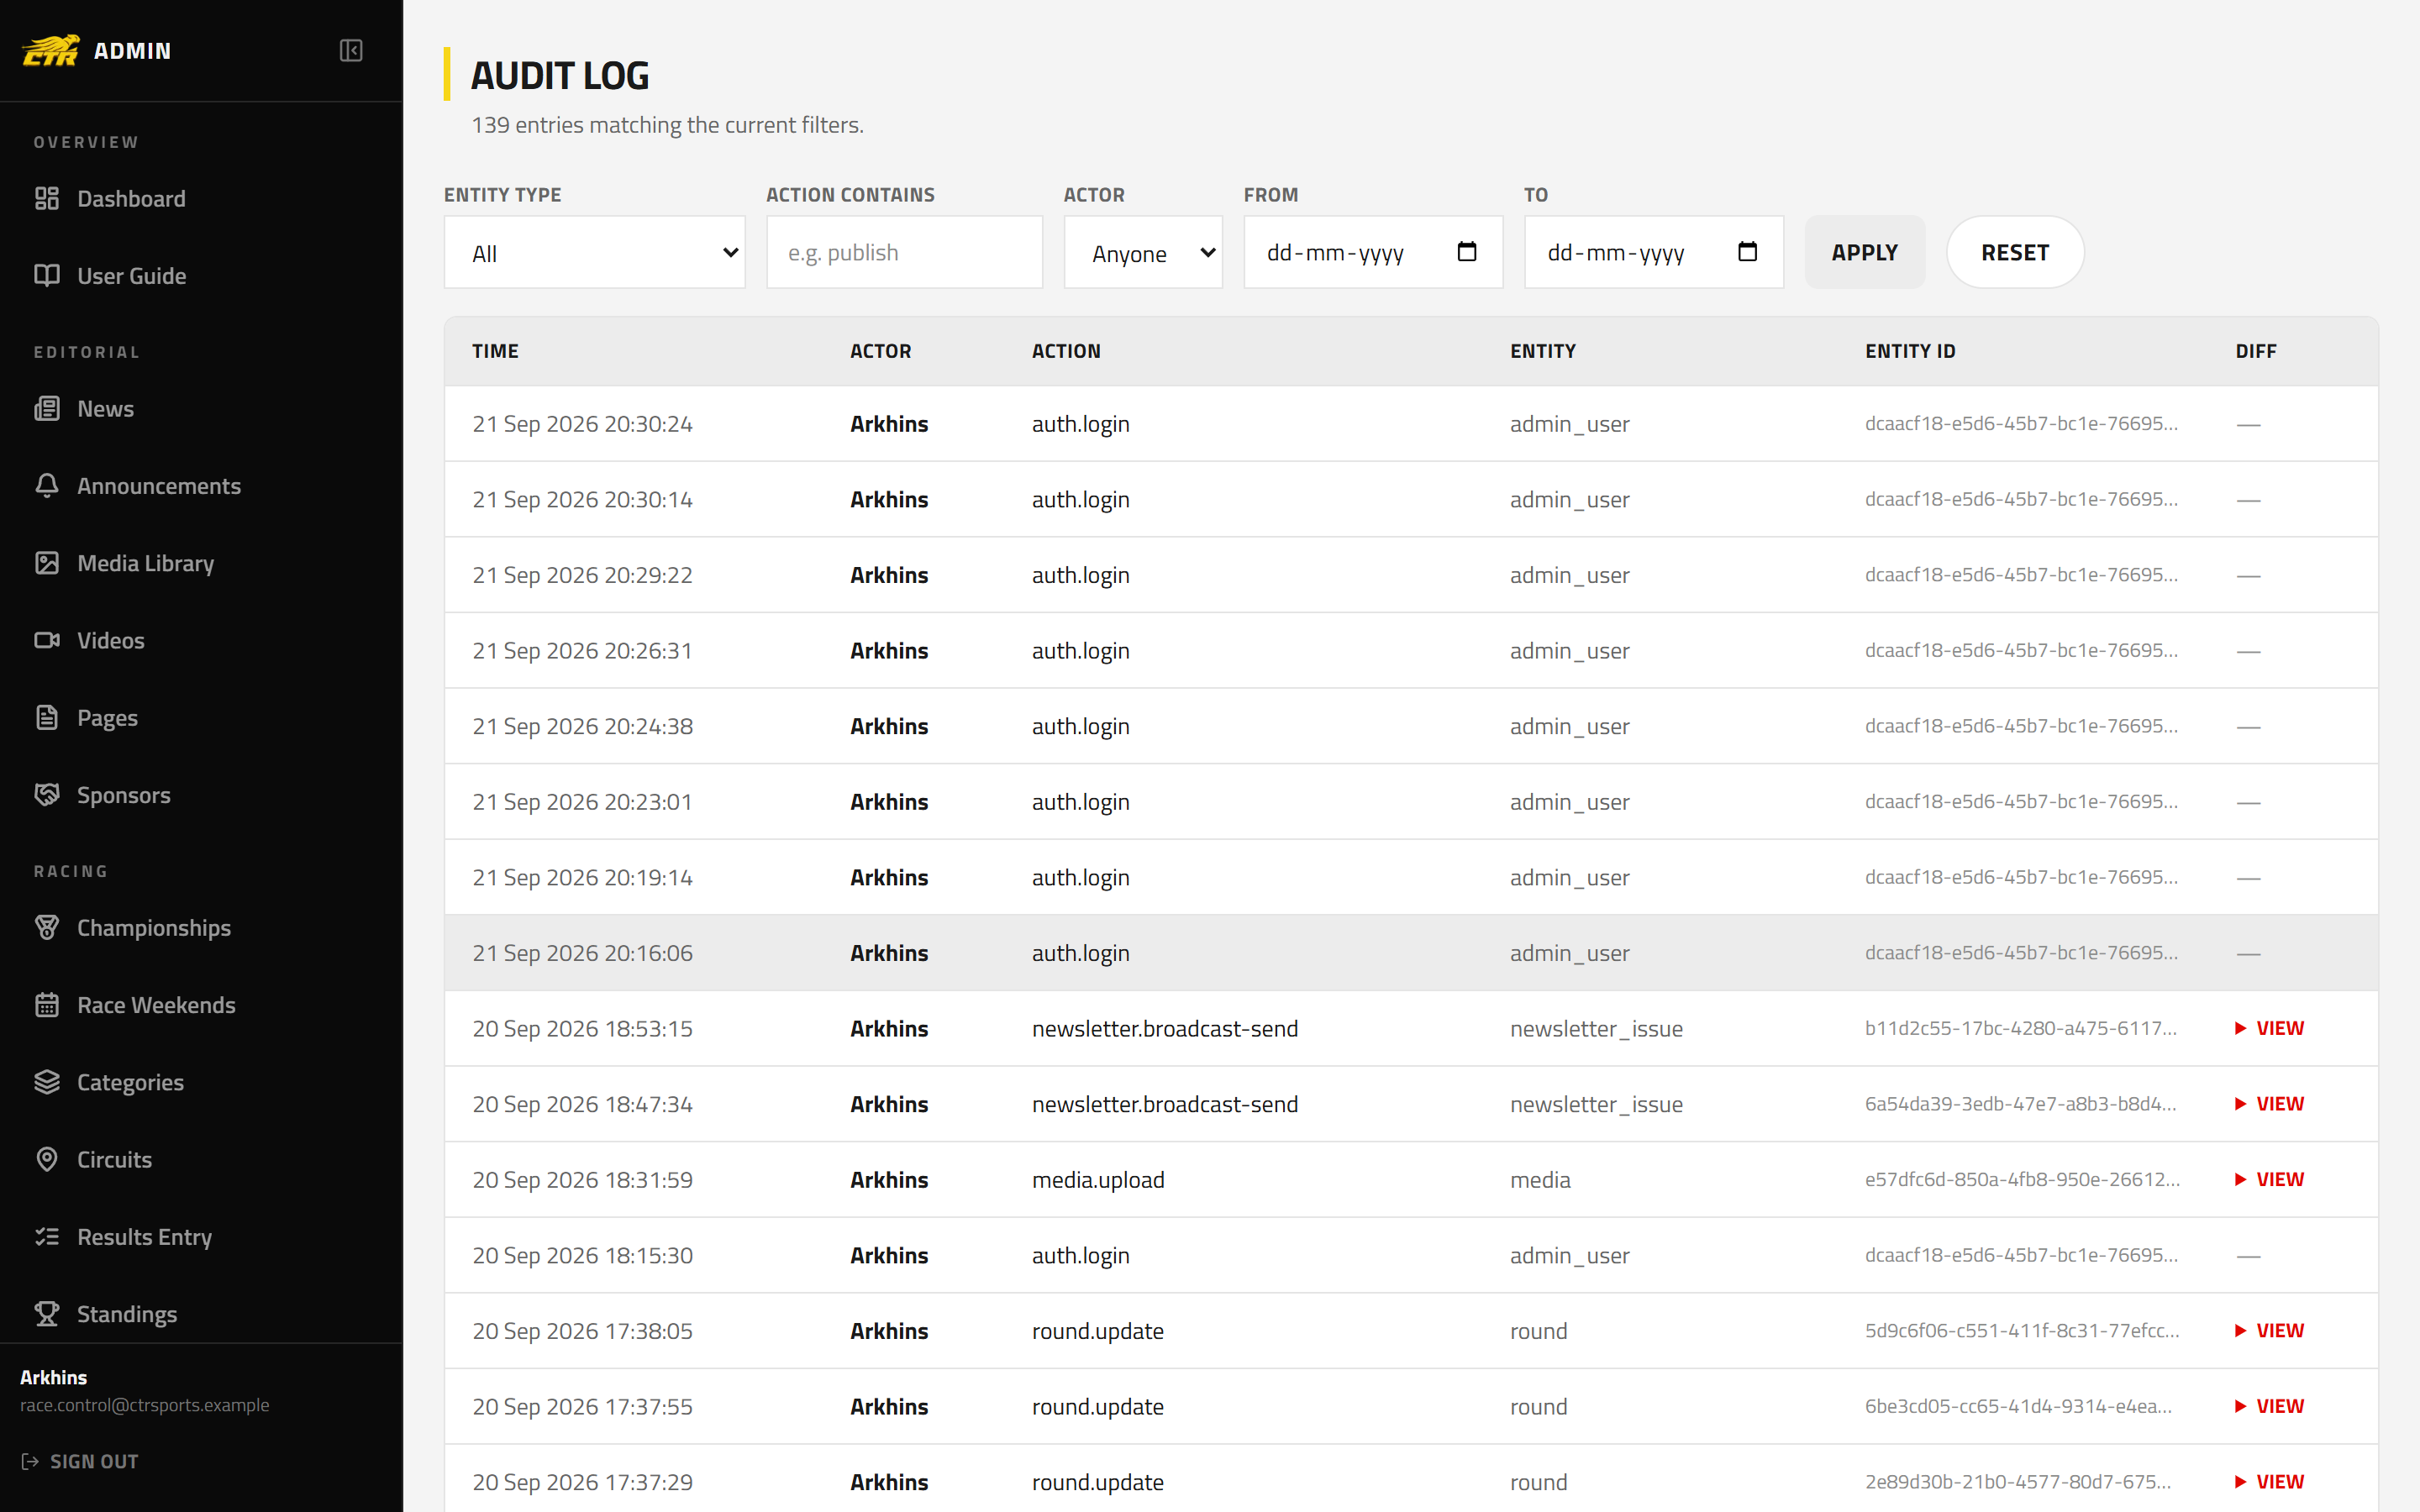Open the Actor dropdown set to Anyone

click(1143, 253)
